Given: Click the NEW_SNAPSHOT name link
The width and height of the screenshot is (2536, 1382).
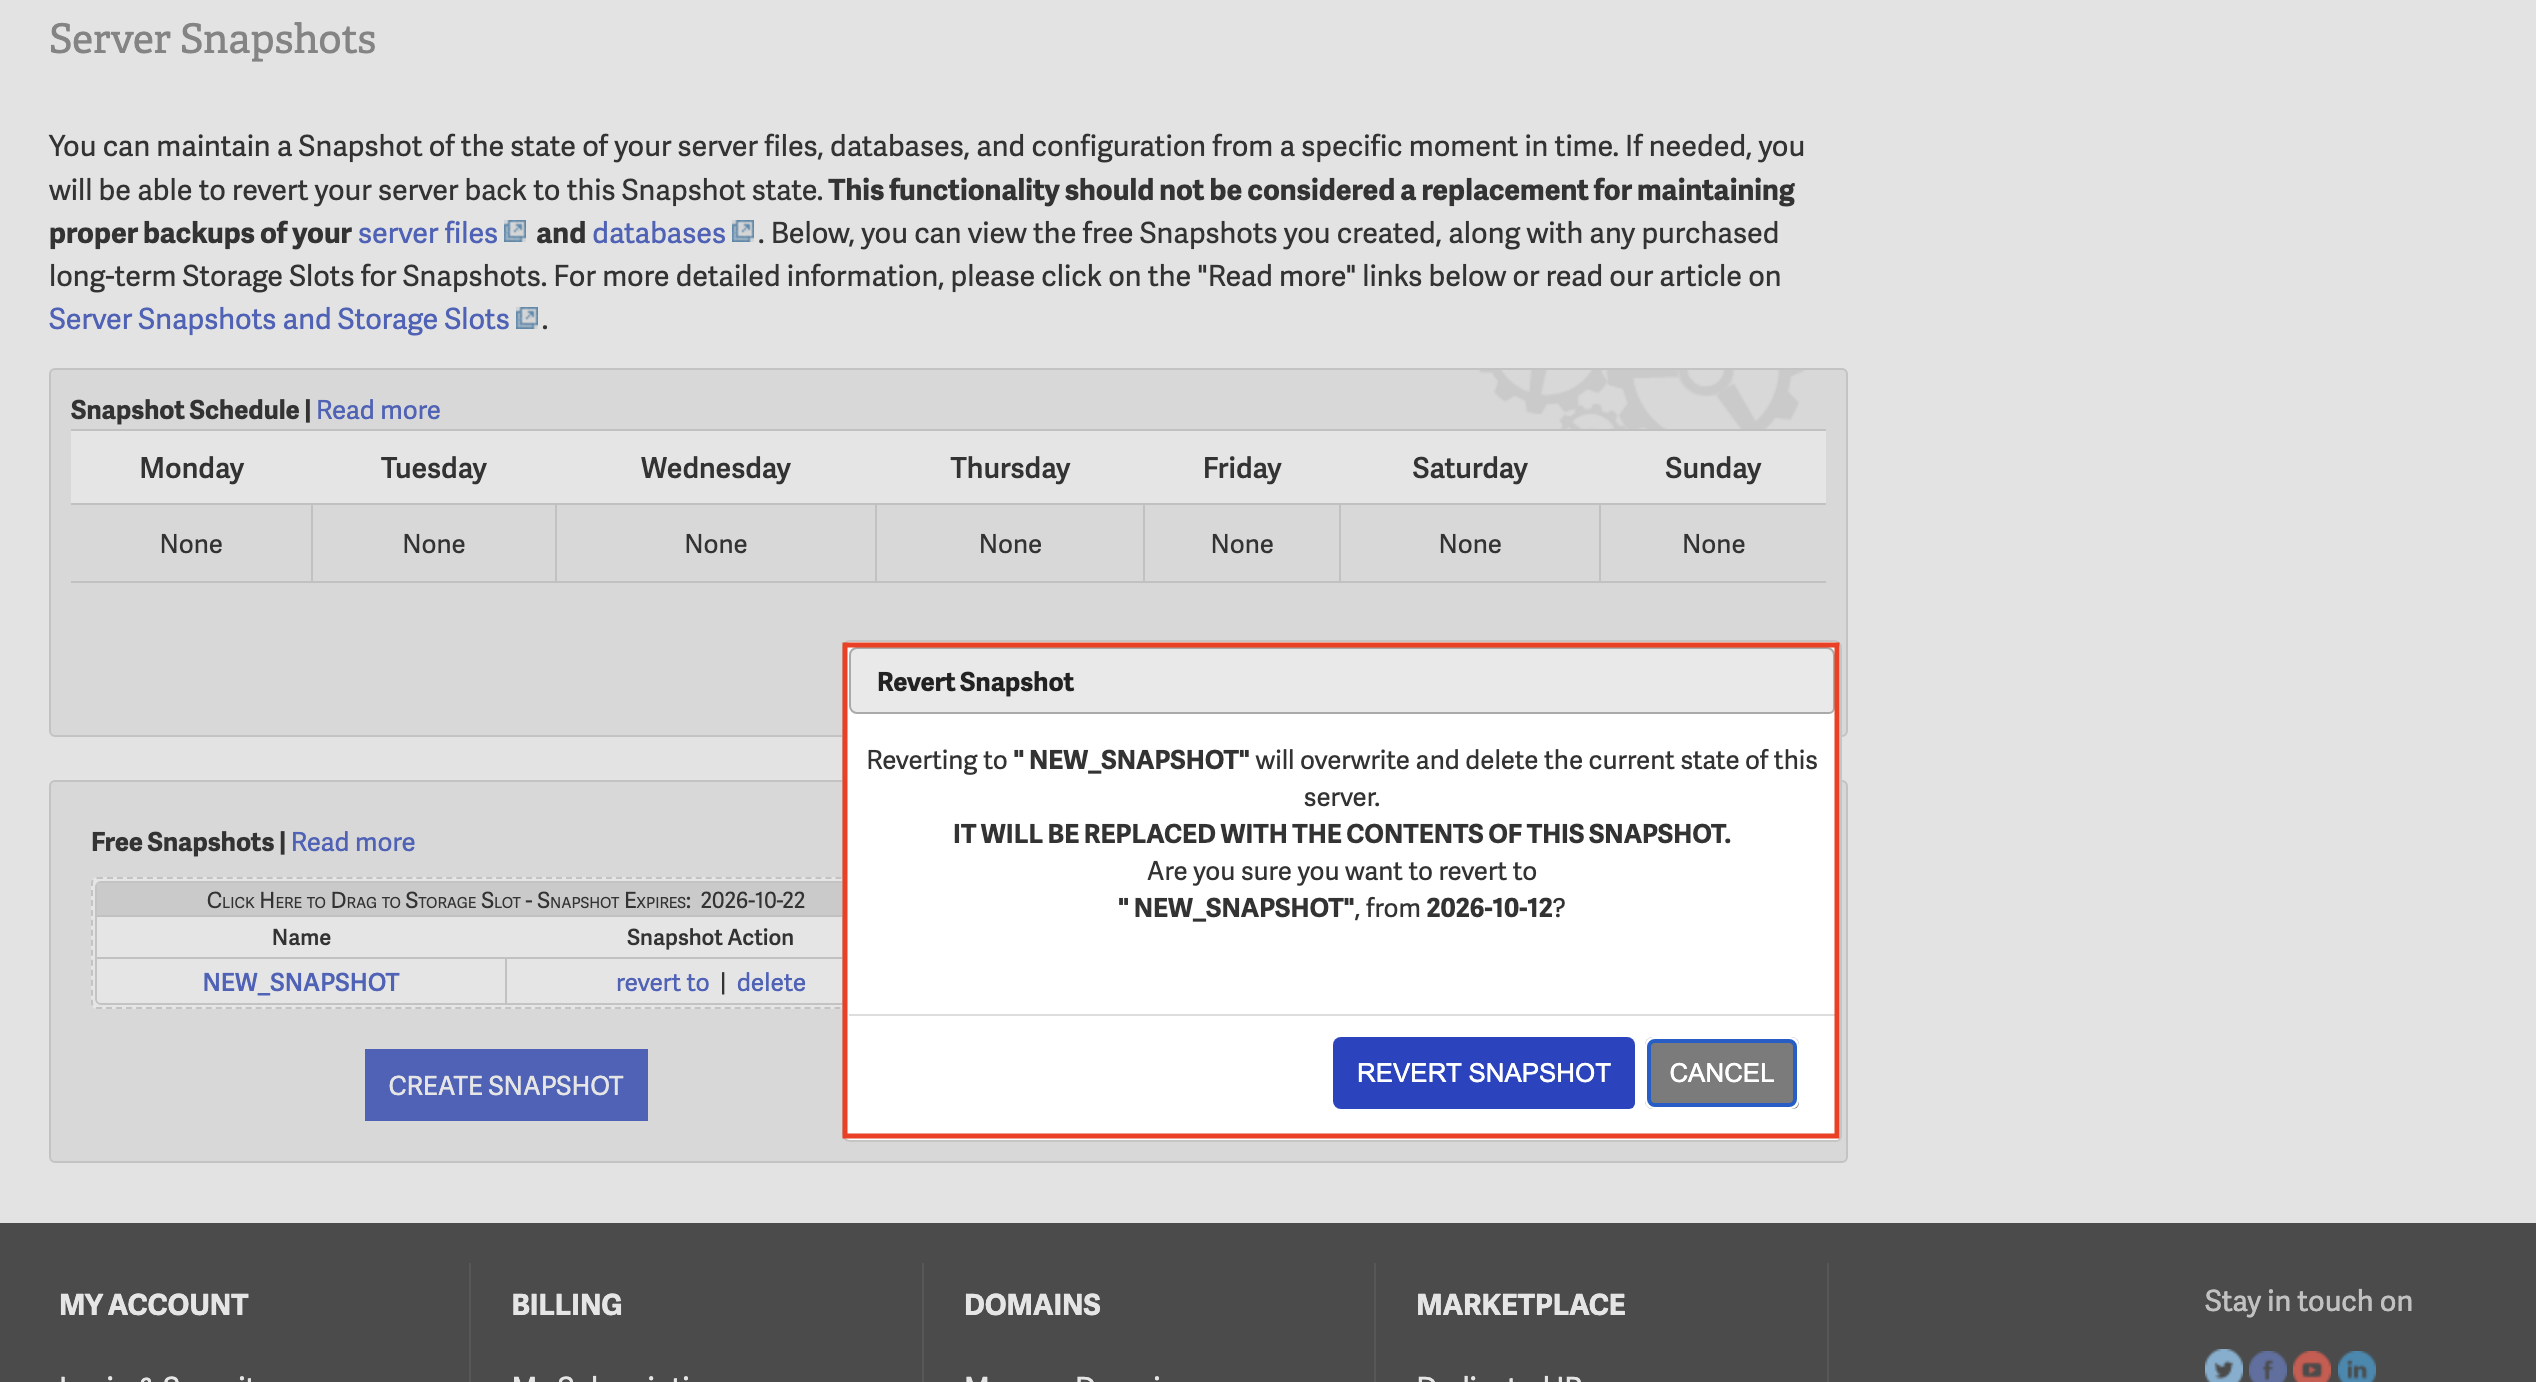Looking at the screenshot, I should [x=301, y=982].
